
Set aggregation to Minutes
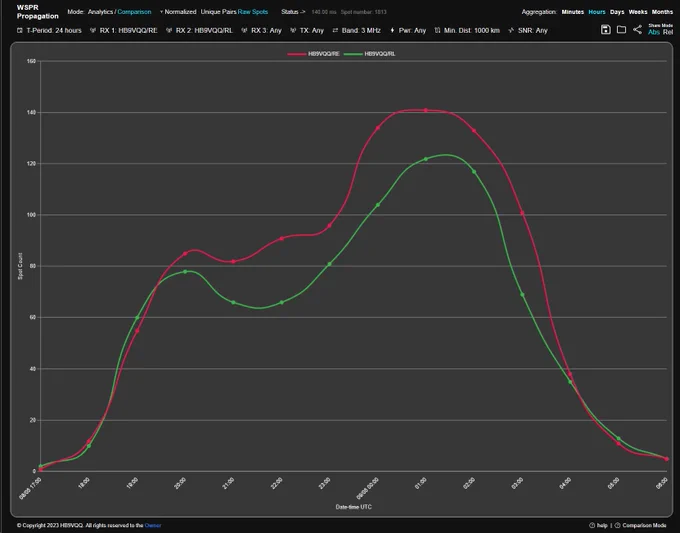tap(572, 12)
